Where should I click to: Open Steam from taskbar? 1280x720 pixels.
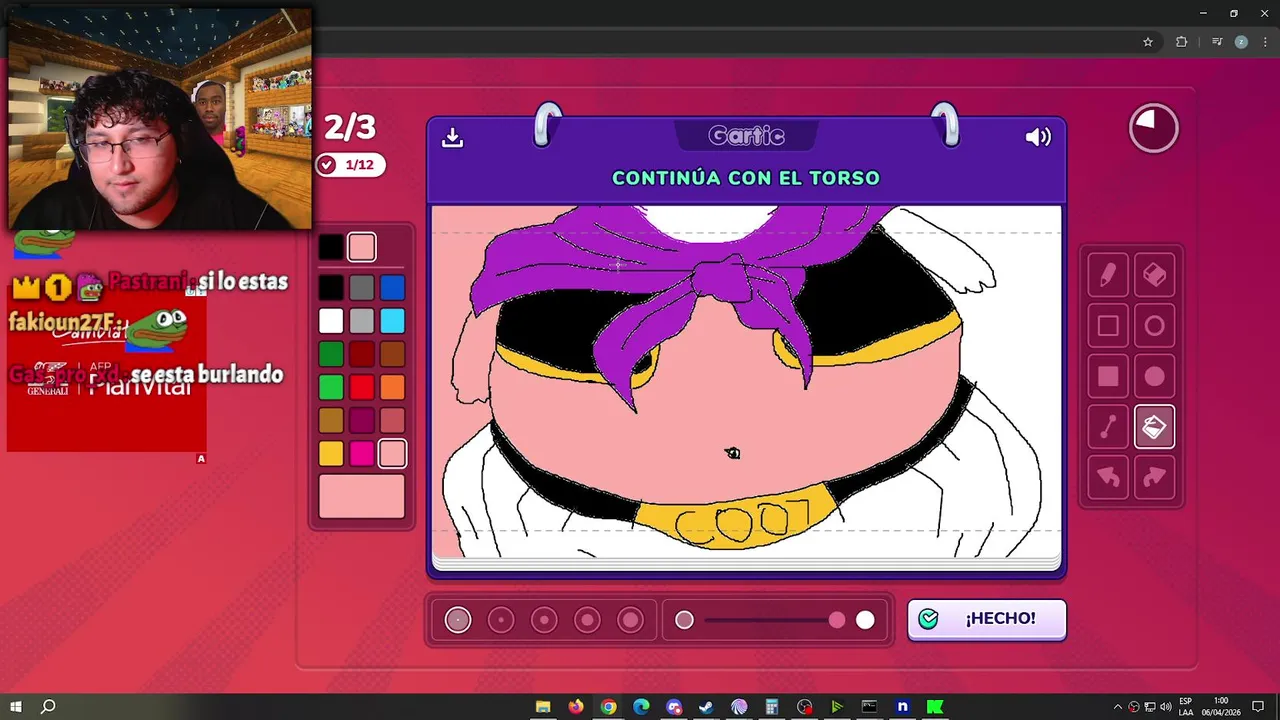coord(706,707)
